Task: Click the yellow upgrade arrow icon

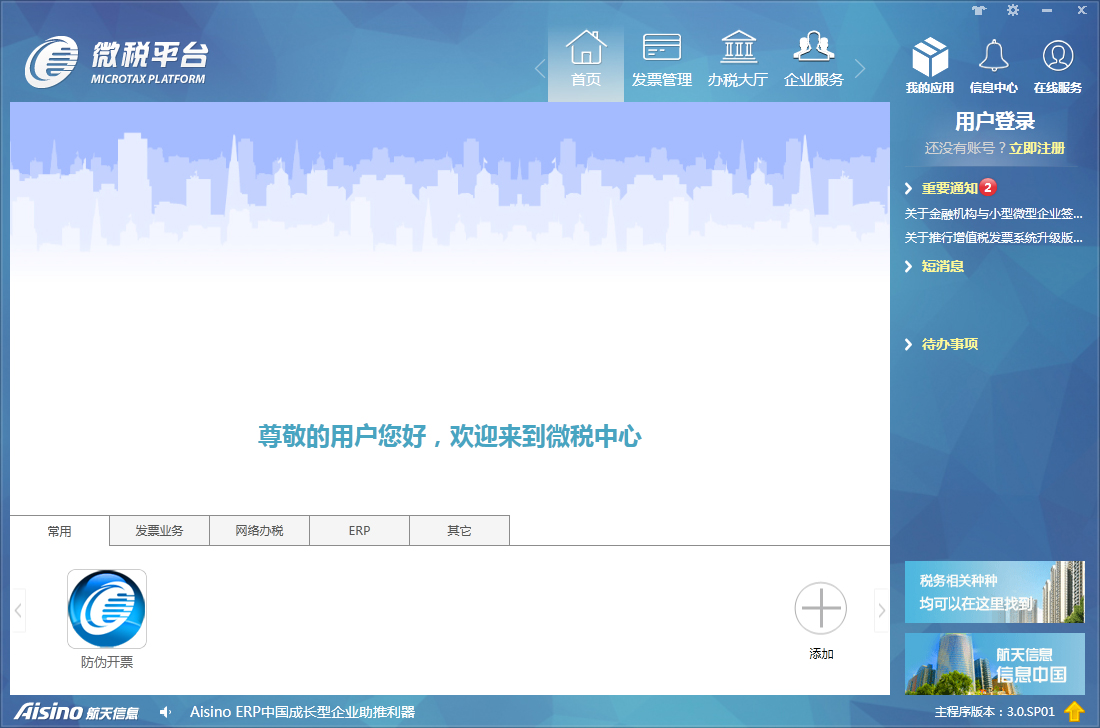Action: click(x=1074, y=712)
